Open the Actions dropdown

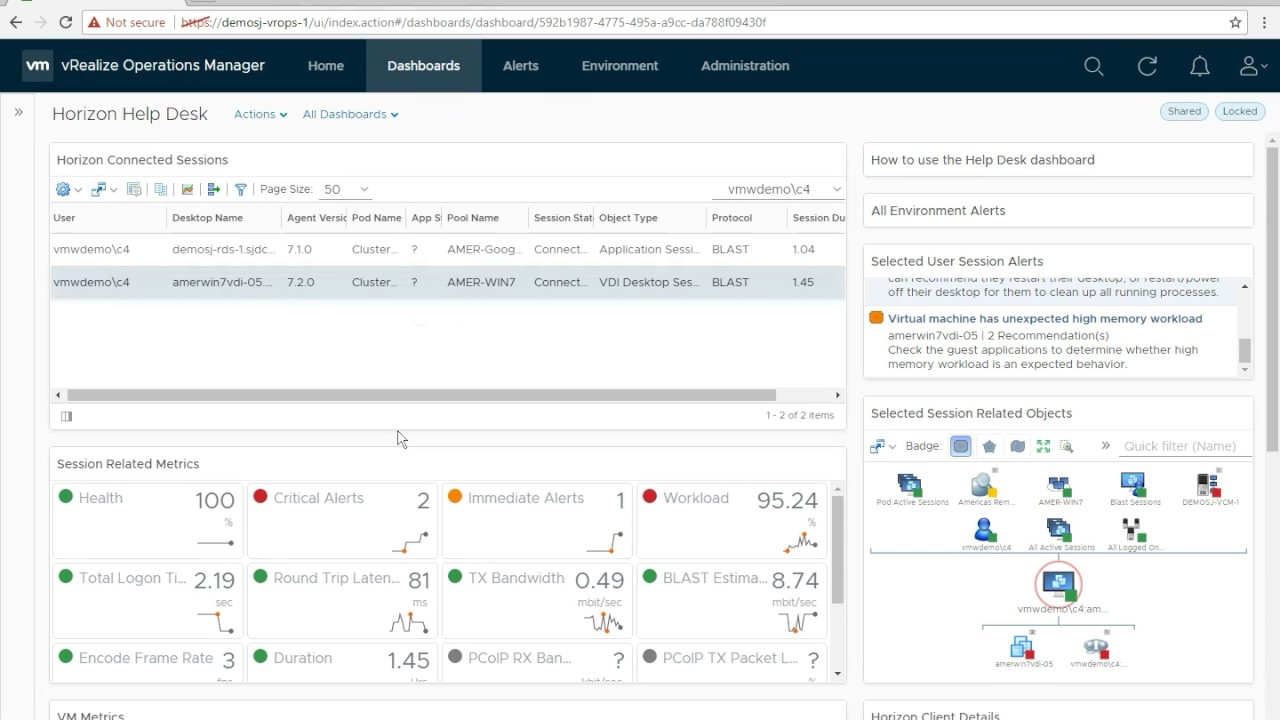260,114
